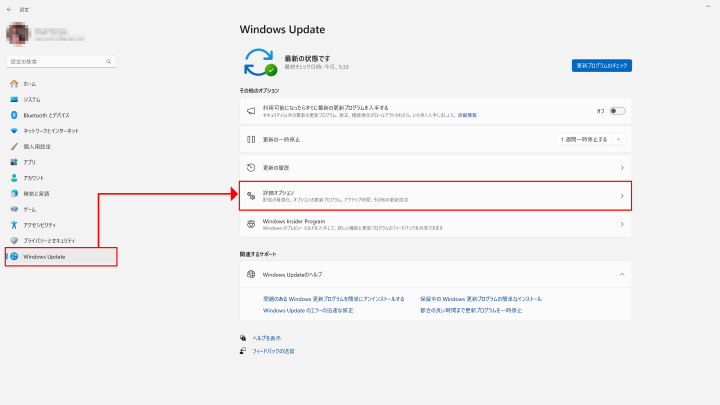Open the 詳細情報 link
Image resolution: width=720 pixels, height=405 pixels.
(x=467, y=115)
